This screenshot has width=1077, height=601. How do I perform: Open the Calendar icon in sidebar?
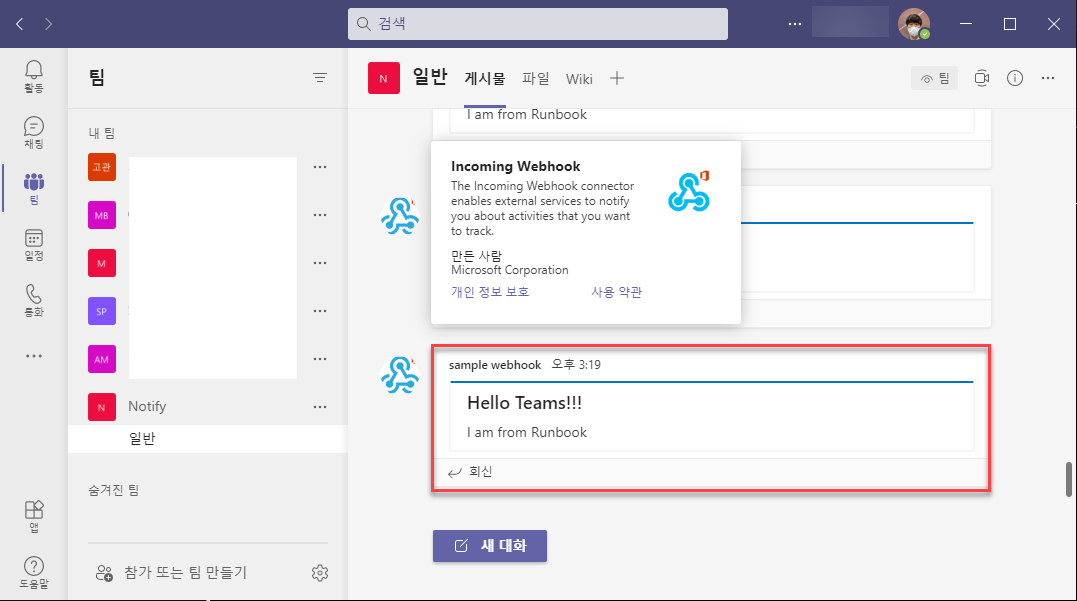(34, 245)
